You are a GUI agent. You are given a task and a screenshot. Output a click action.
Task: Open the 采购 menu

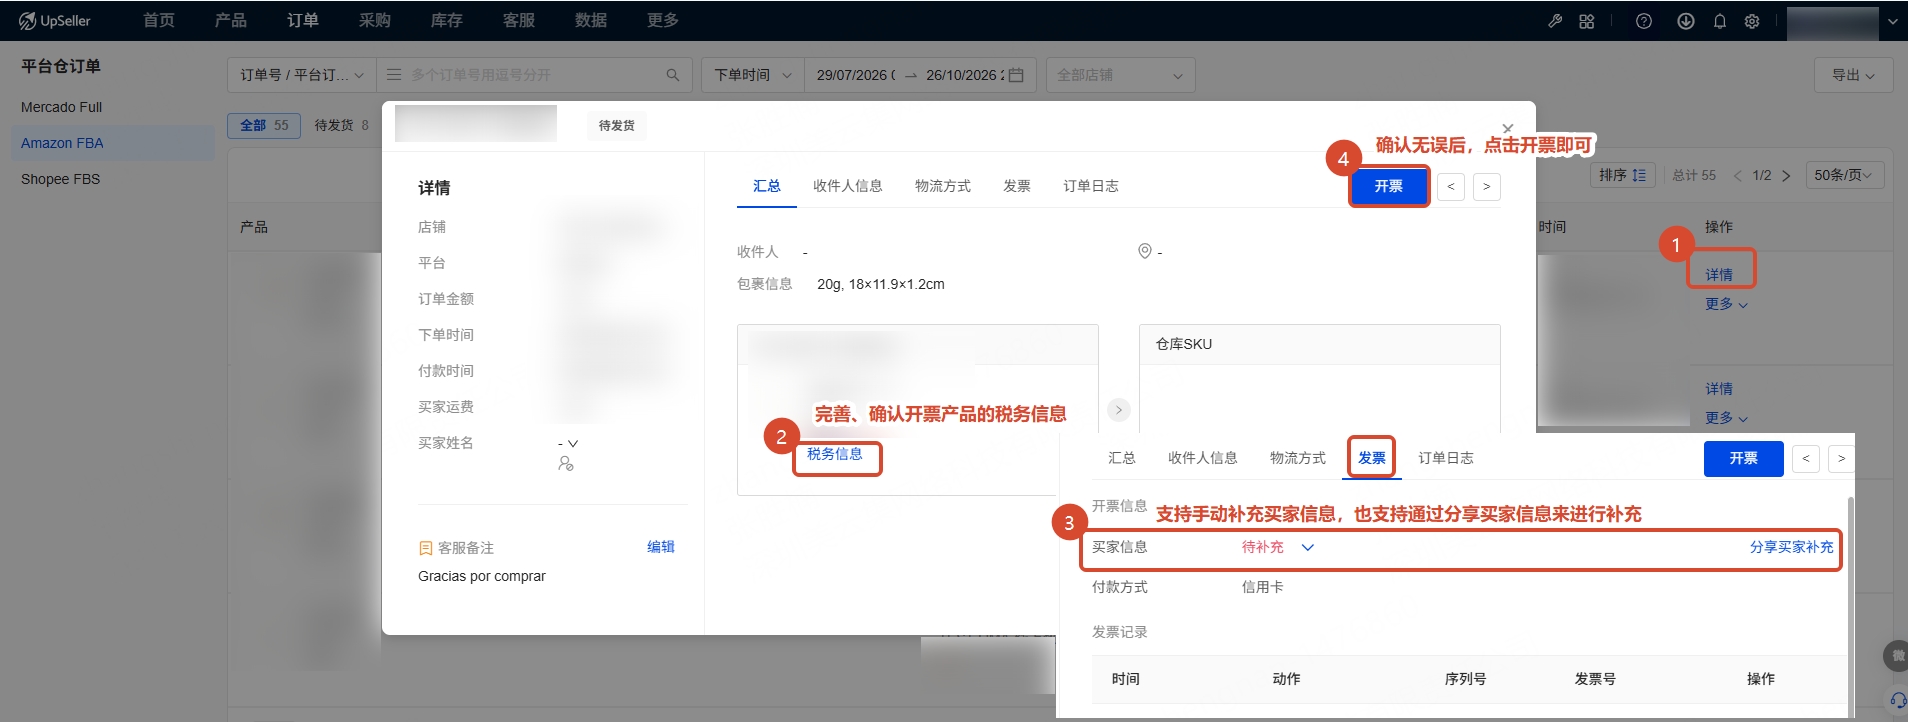[x=375, y=21]
